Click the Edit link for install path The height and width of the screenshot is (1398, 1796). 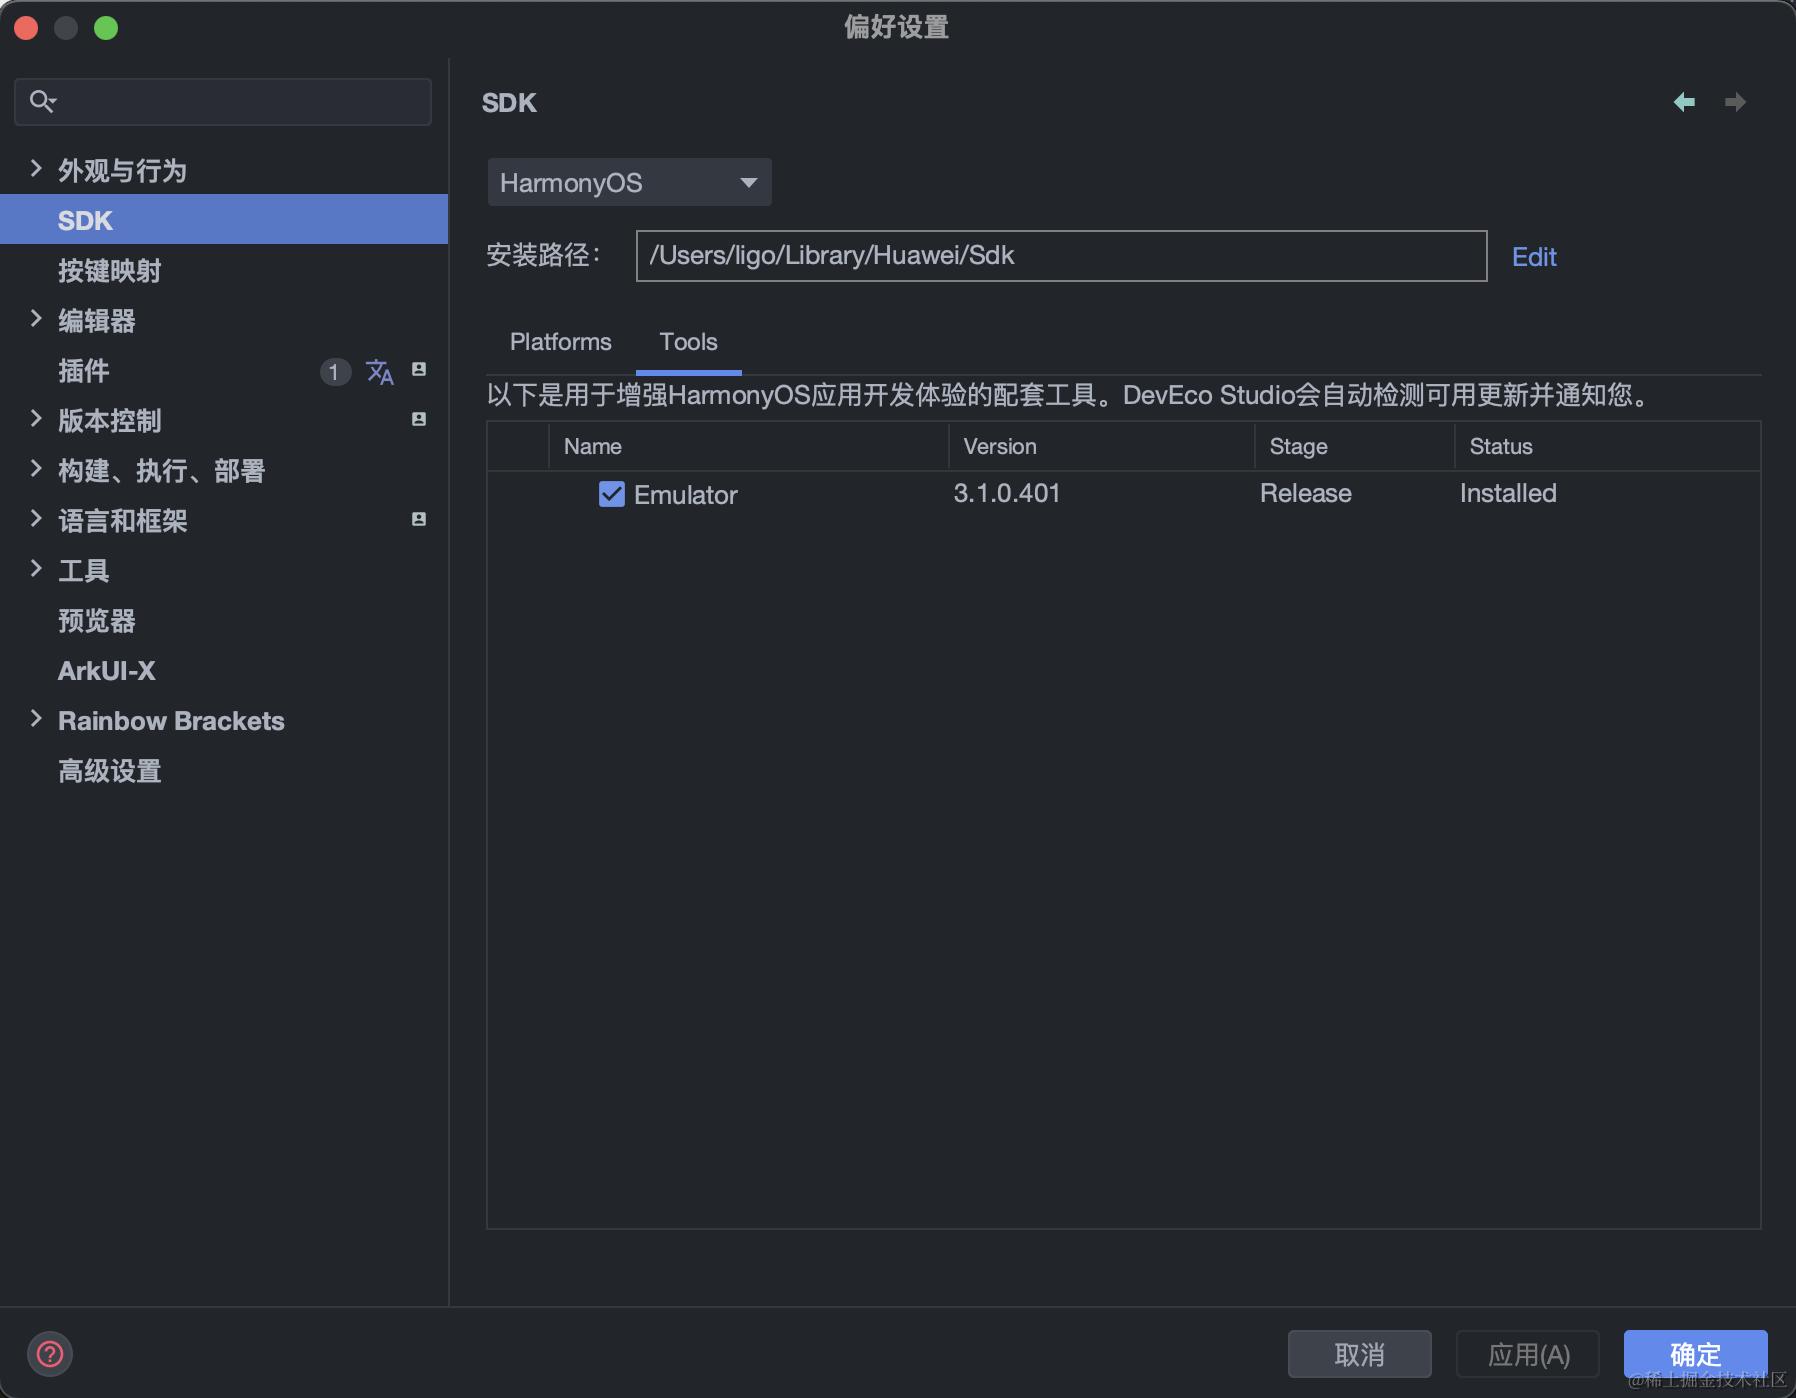[x=1534, y=257]
